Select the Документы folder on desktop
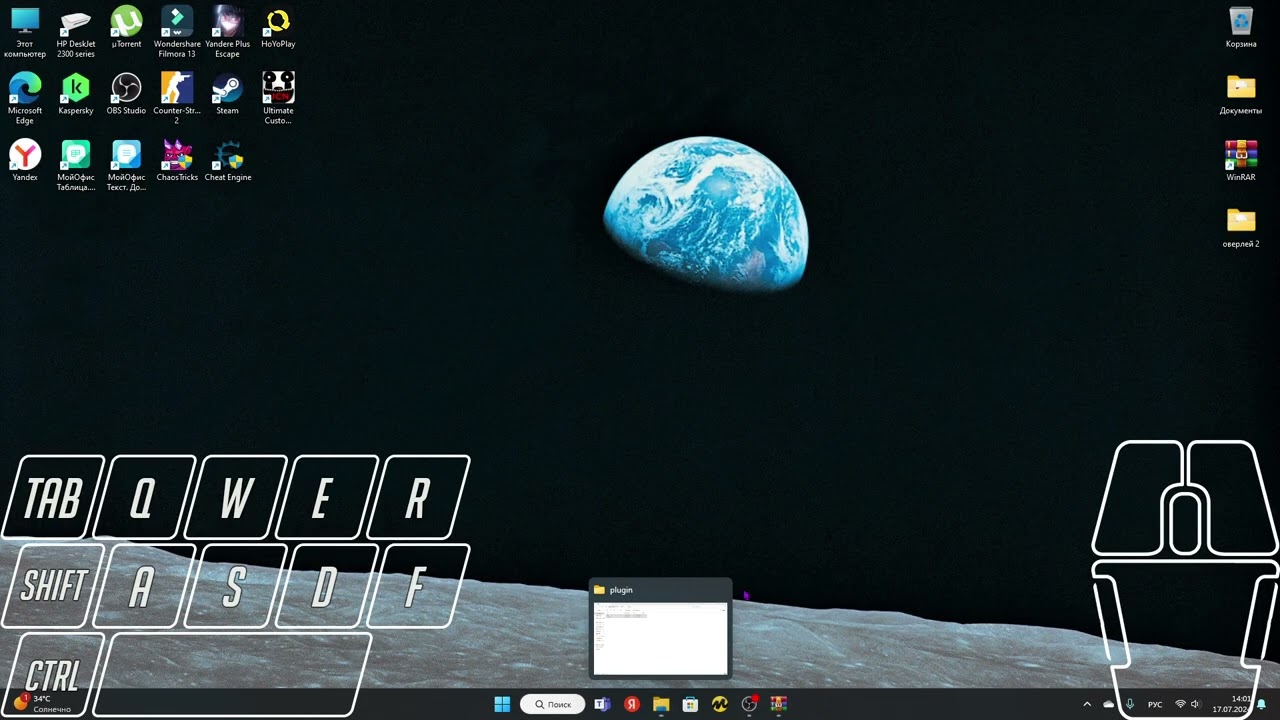The image size is (1280, 720). tap(1241, 94)
